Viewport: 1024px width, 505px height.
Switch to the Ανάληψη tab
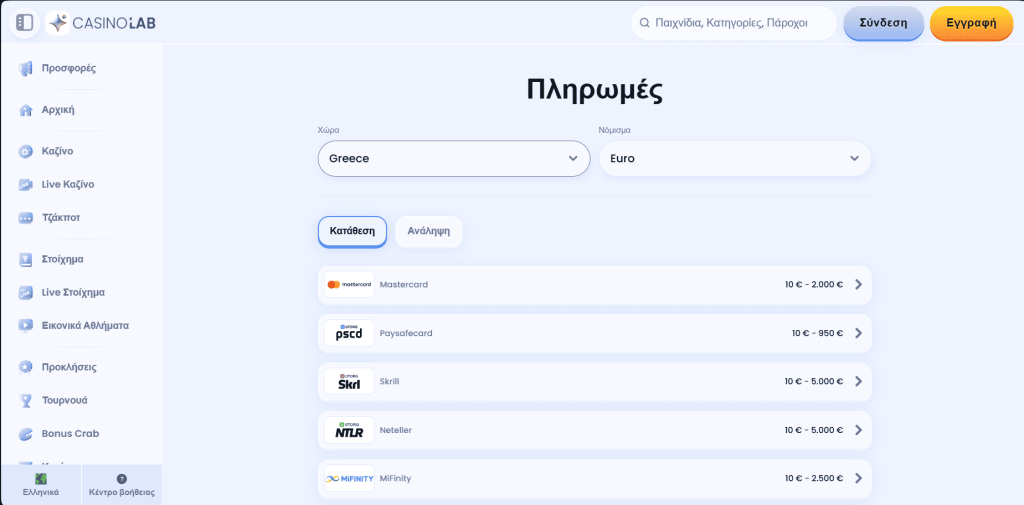click(428, 231)
